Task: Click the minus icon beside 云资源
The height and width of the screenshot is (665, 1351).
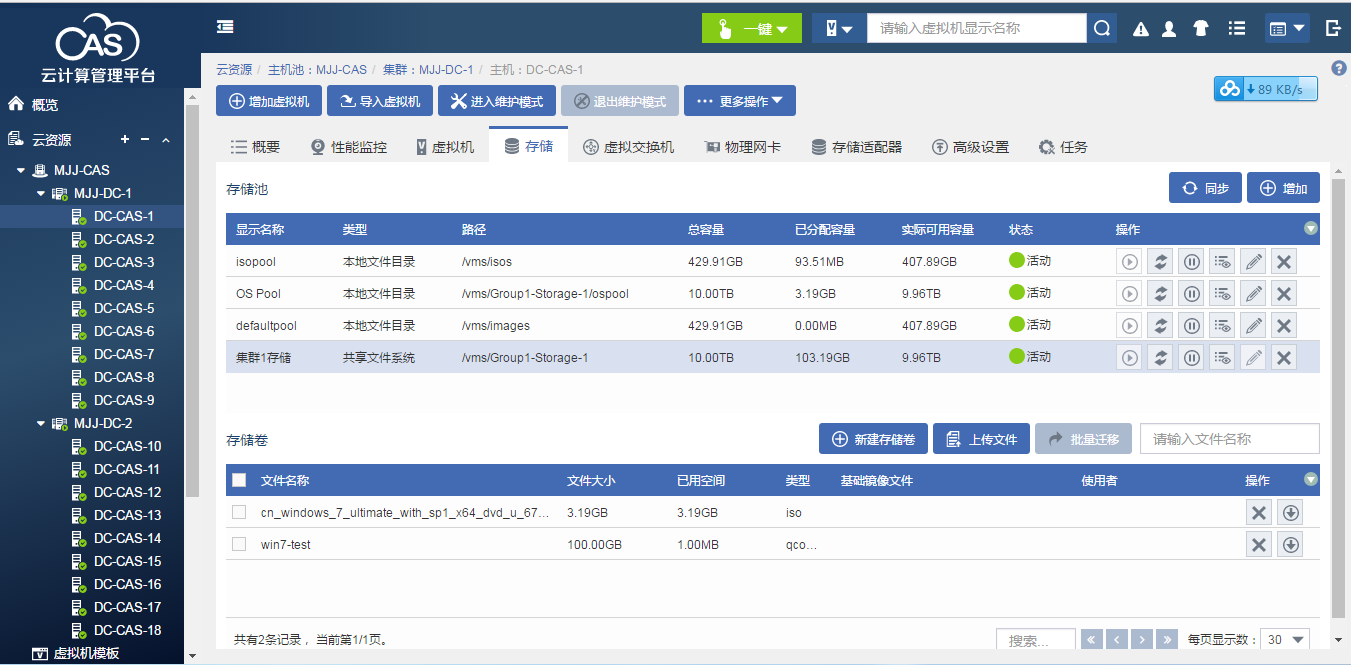Action: point(145,140)
